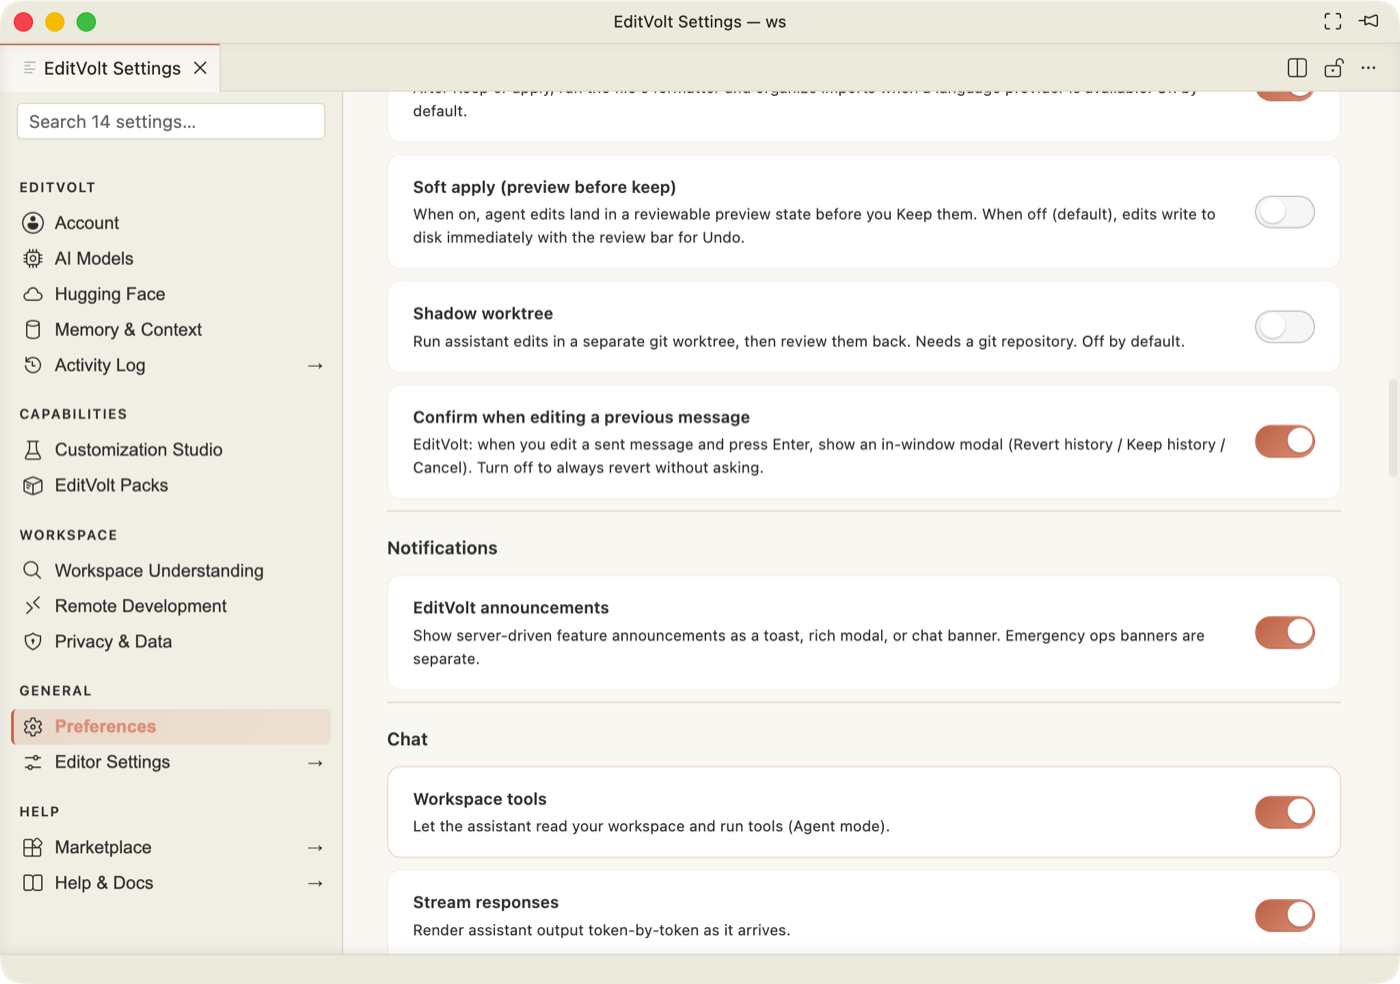Switch to the EditVolt Settings tab
The width and height of the screenshot is (1400, 984).
pyautogui.click(x=111, y=68)
